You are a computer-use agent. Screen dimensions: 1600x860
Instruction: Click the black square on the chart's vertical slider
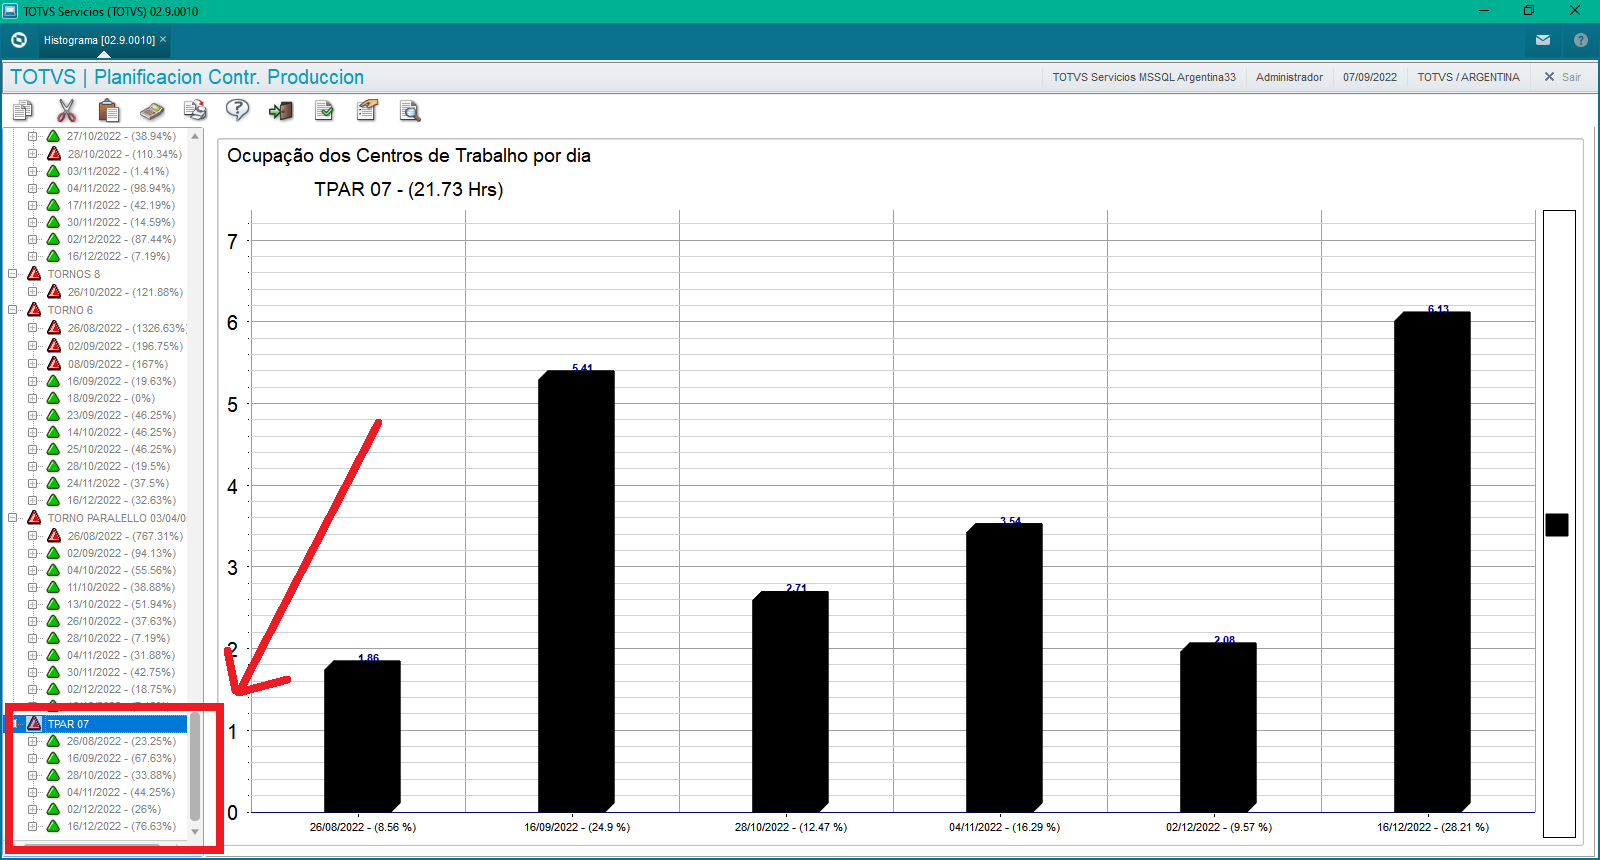click(1557, 524)
